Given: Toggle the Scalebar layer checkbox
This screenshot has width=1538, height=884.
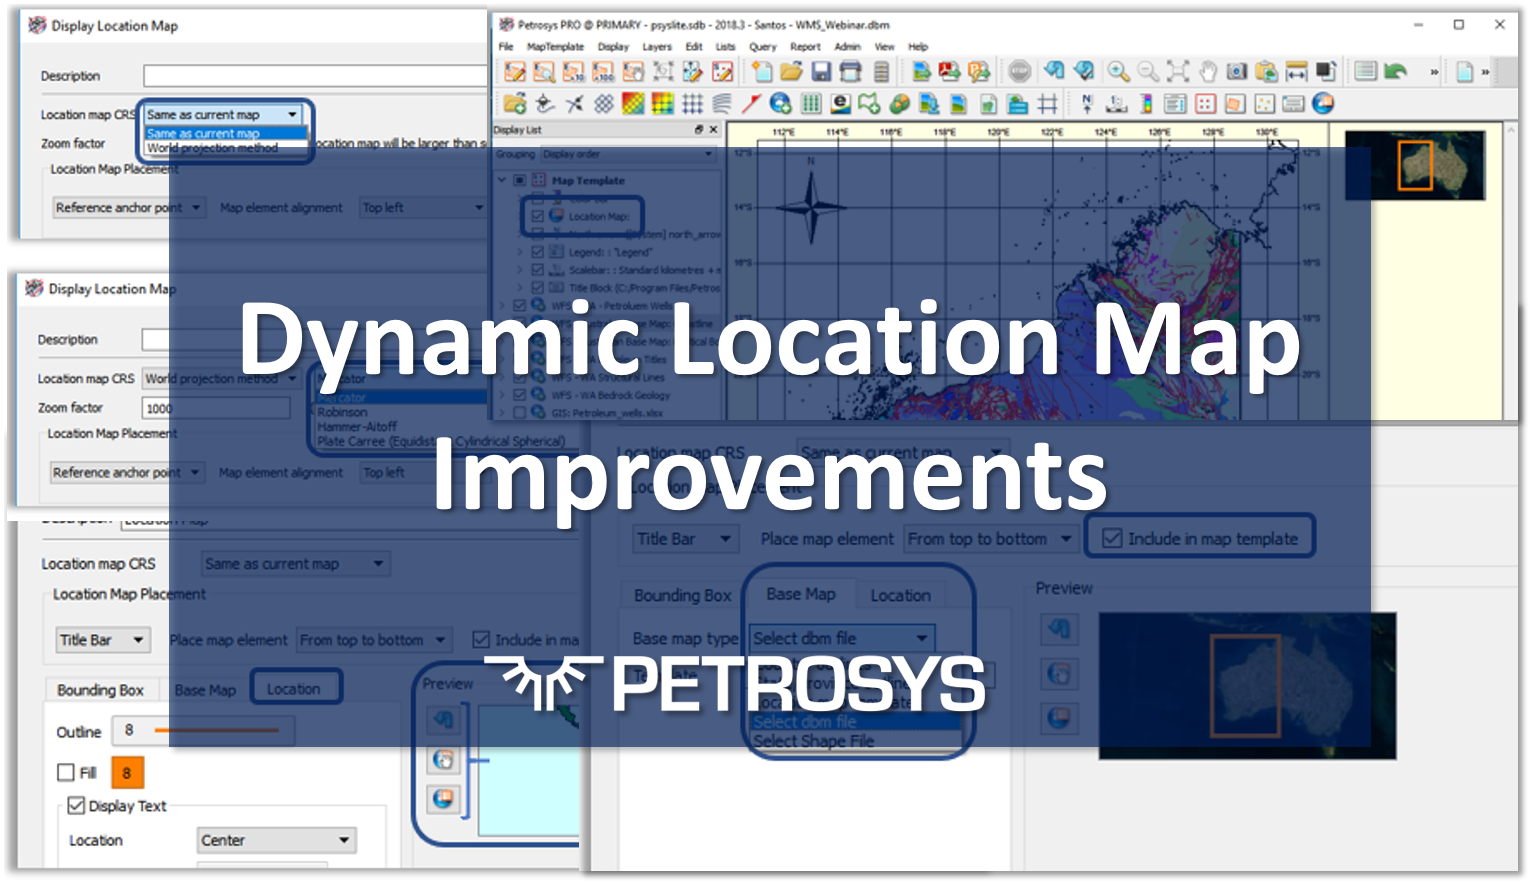Looking at the screenshot, I should click(x=538, y=270).
